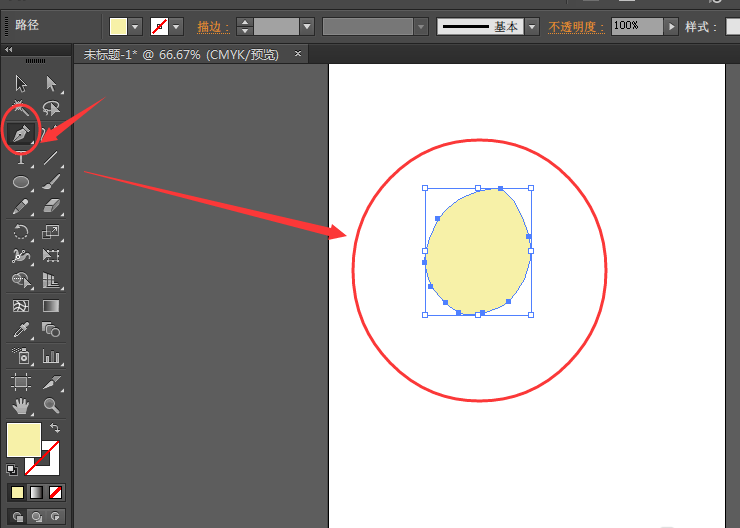Select the Free Transform tool
The image size is (740, 528).
point(51,256)
